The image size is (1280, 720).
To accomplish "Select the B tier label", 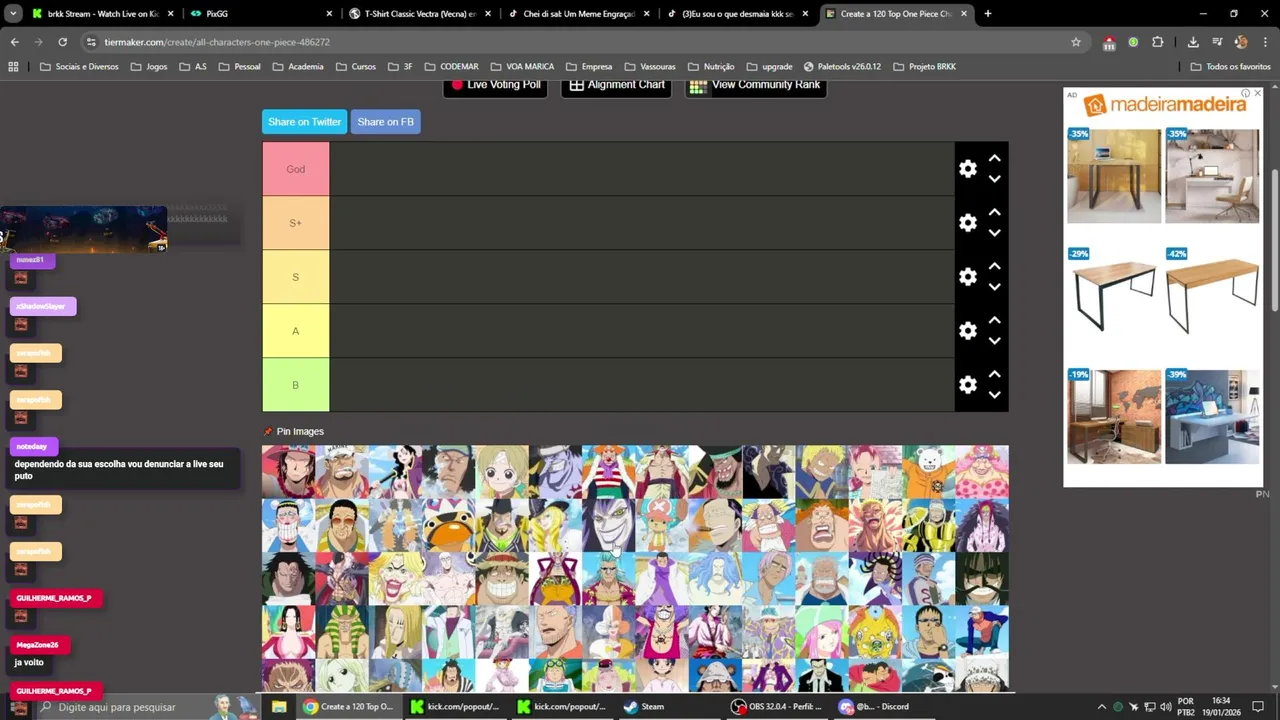I will [x=296, y=385].
